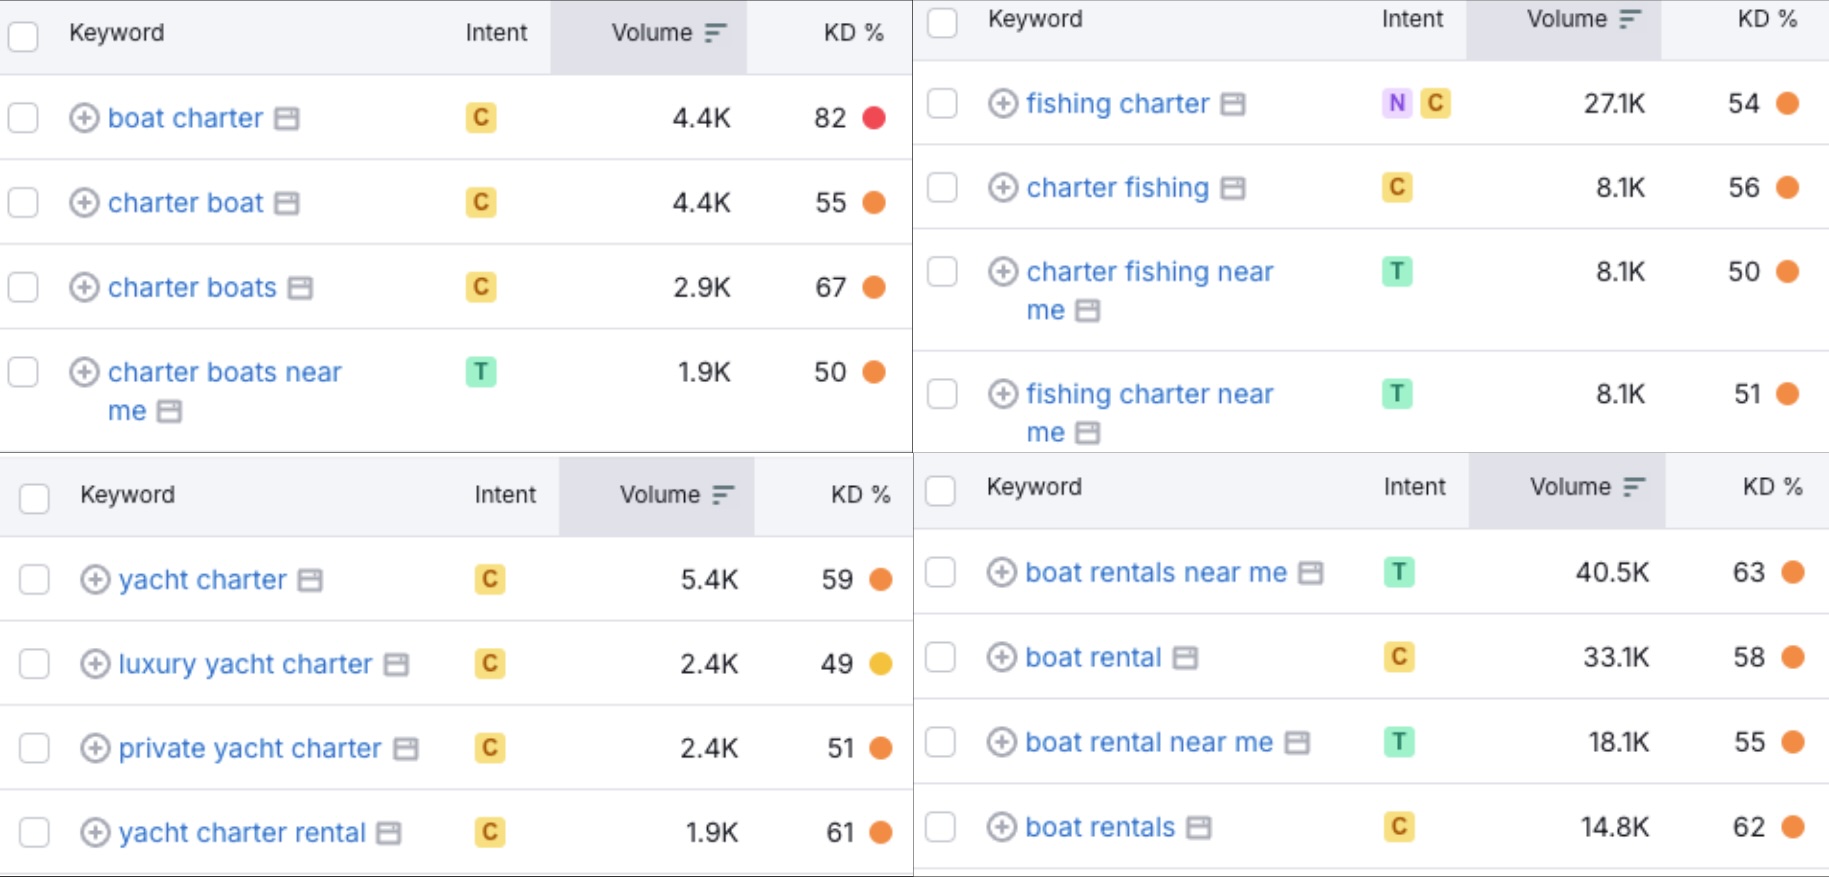Select the fishing charter row checkbox
The width and height of the screenshot is (1829, 877).
(x=942, y=103)
